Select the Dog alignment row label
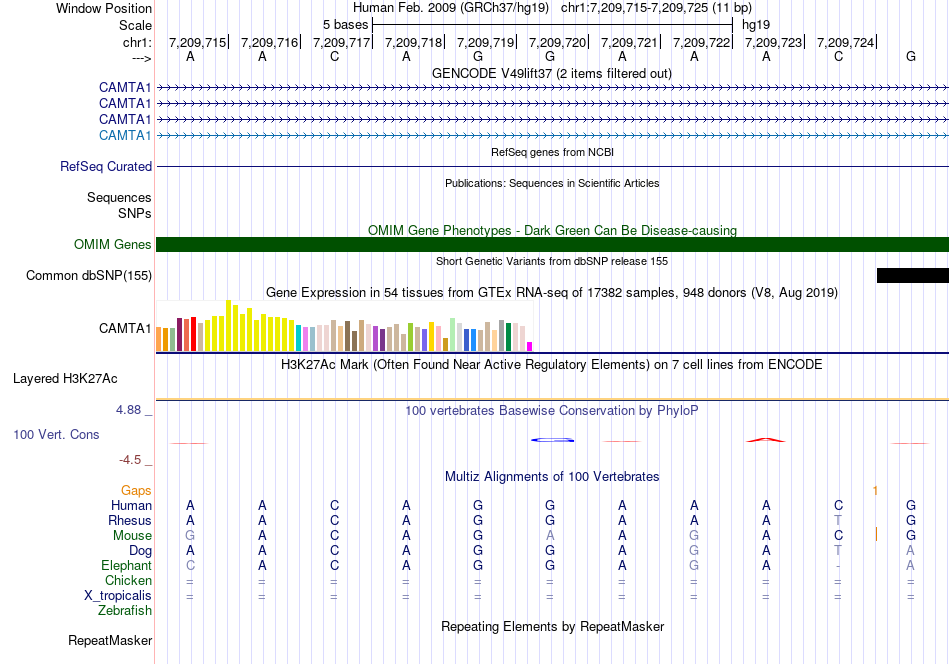 140,551
